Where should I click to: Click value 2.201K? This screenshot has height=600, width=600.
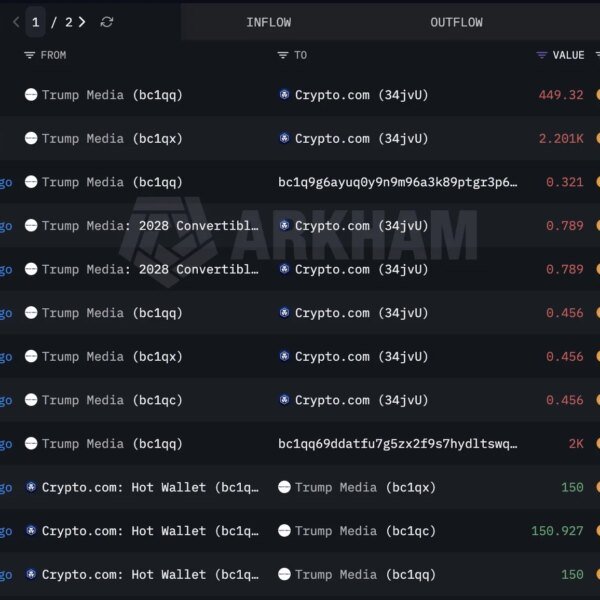561,139
